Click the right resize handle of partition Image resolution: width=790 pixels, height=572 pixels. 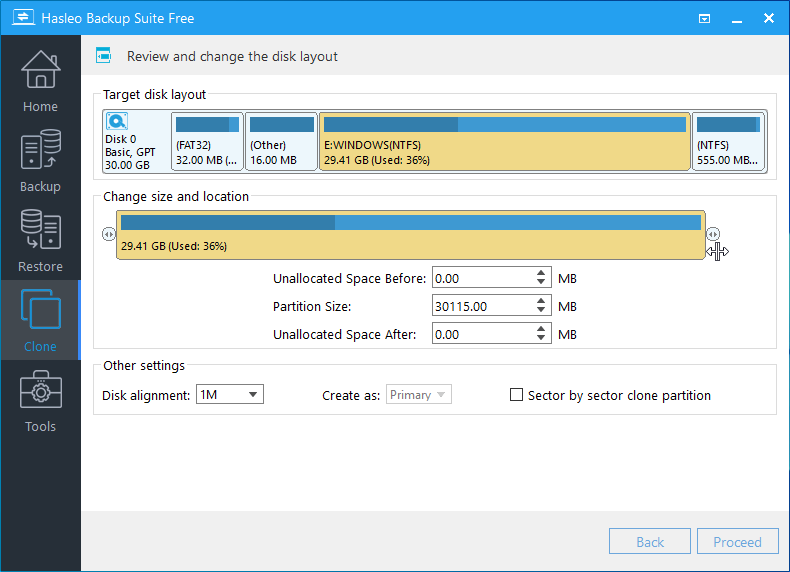coord(713,234)
